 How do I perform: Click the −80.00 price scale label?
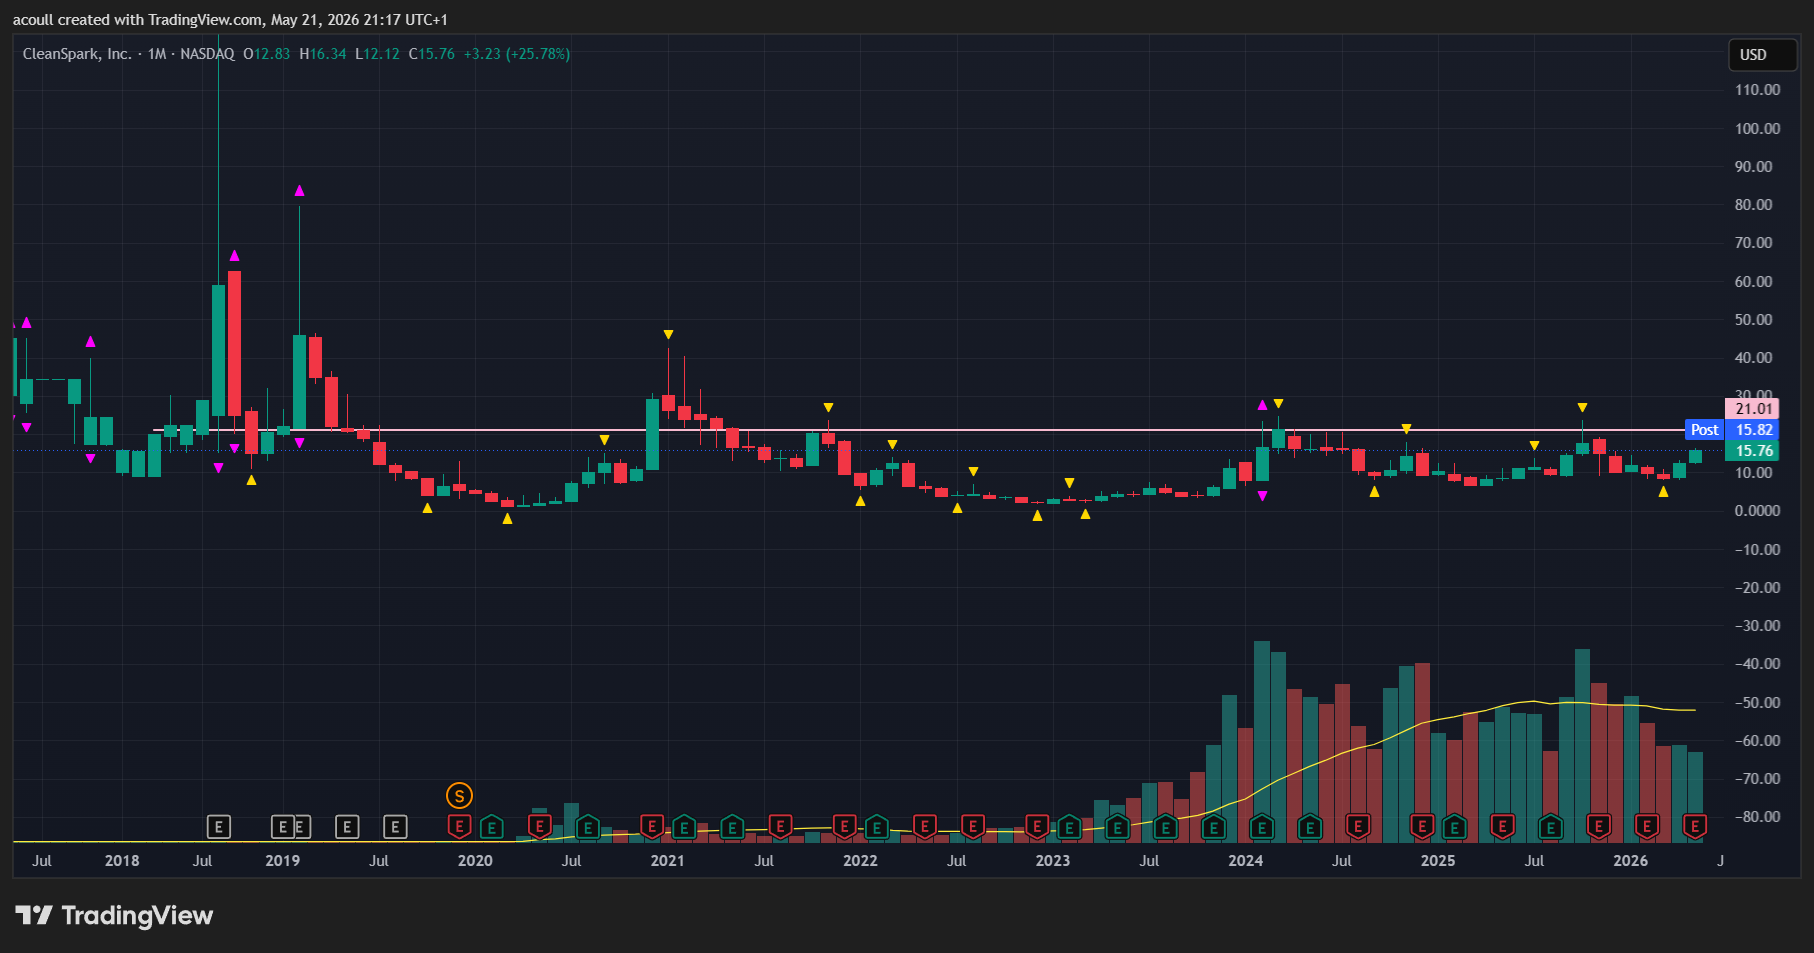click(1758, 817)
